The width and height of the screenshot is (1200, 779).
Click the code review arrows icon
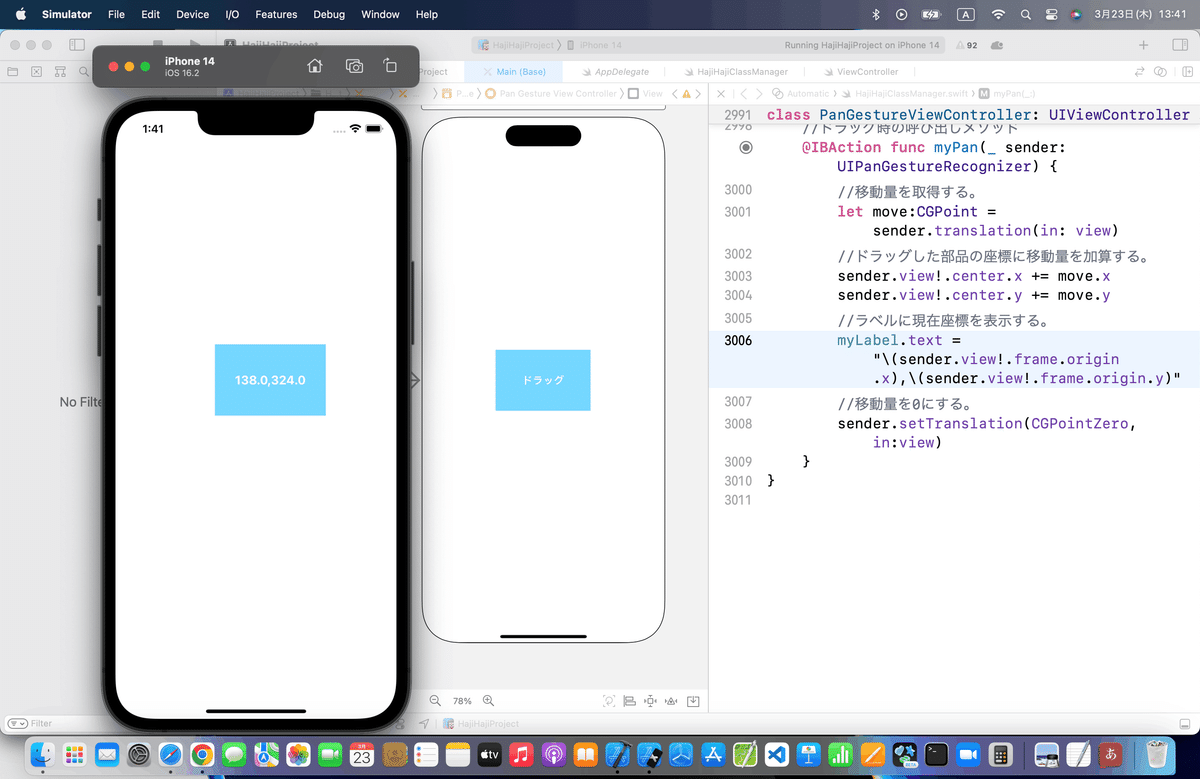click(1139, 72)
